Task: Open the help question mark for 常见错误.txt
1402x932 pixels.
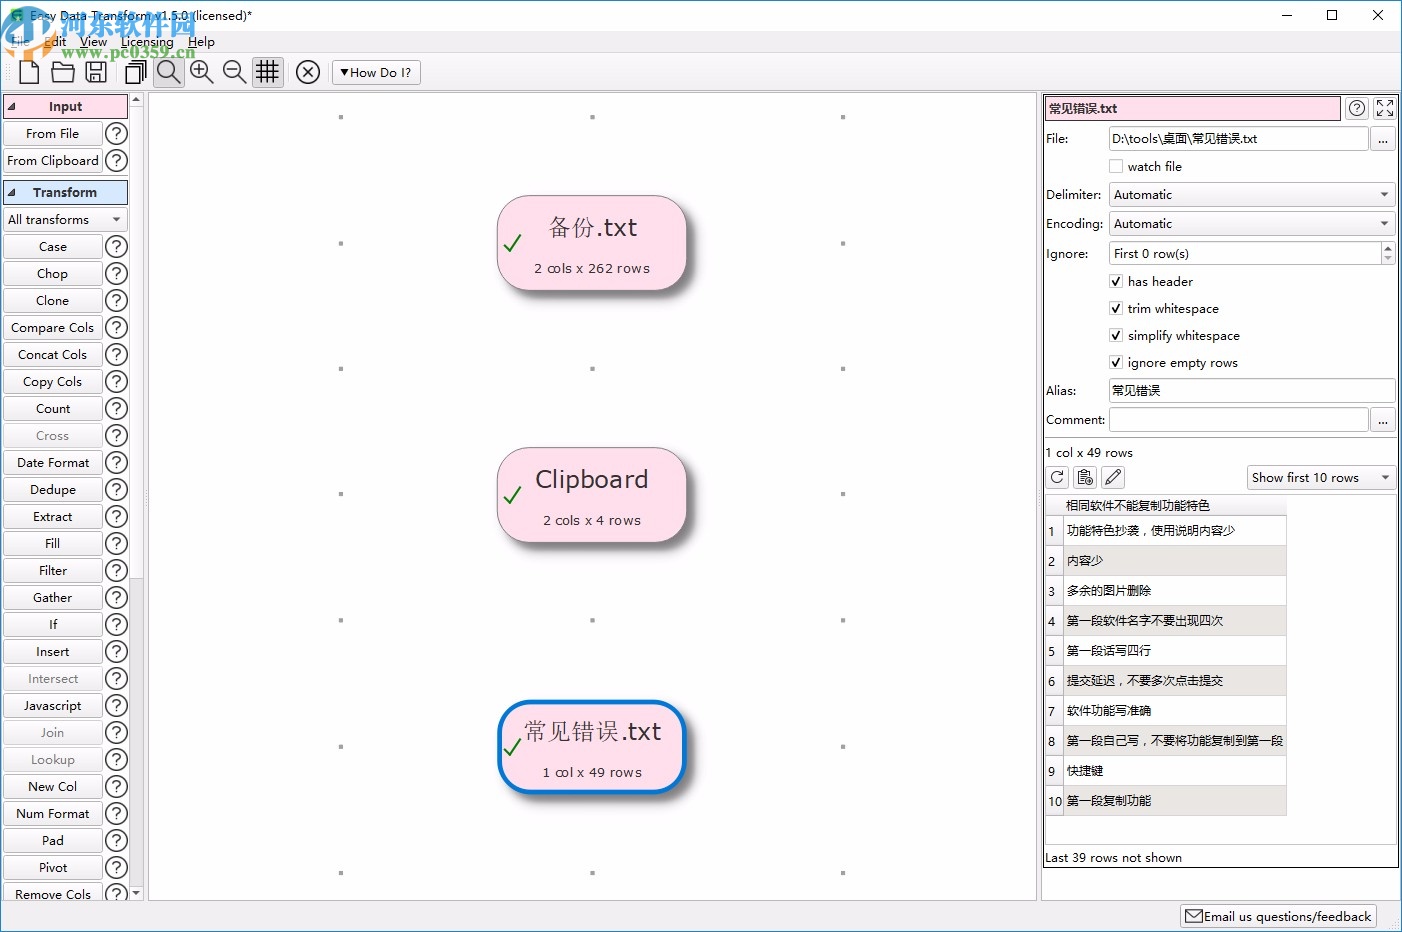Action: coord(1357,108)
